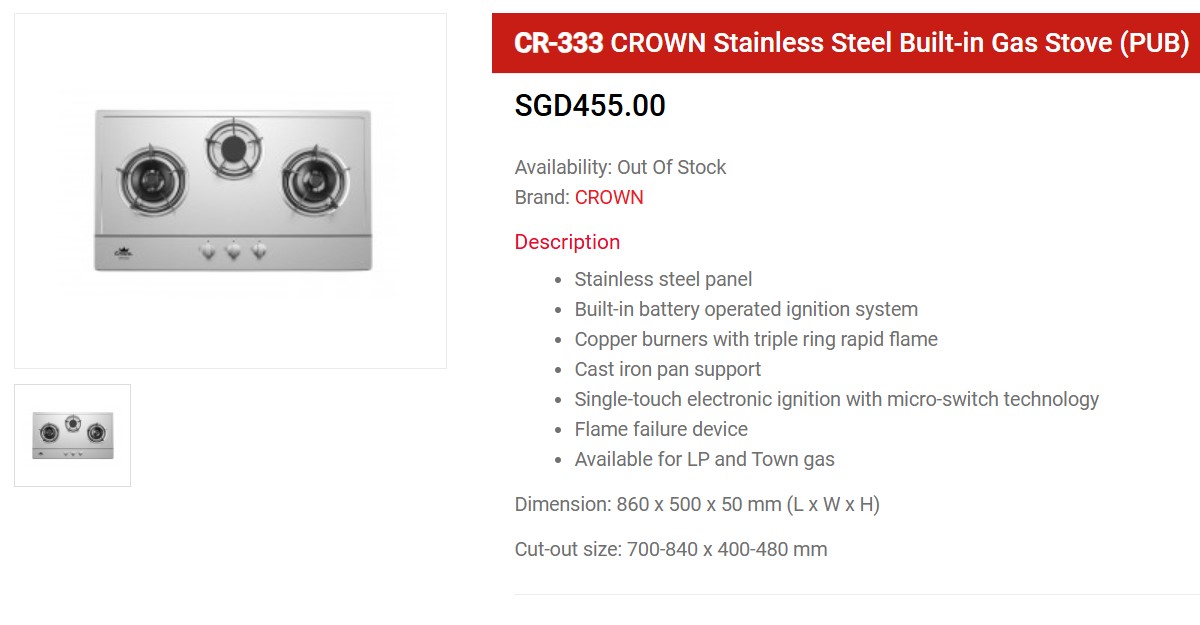1200x625 pixels.
Task: Click the Crown logo on the stove photo
Action: coord(126,250)
